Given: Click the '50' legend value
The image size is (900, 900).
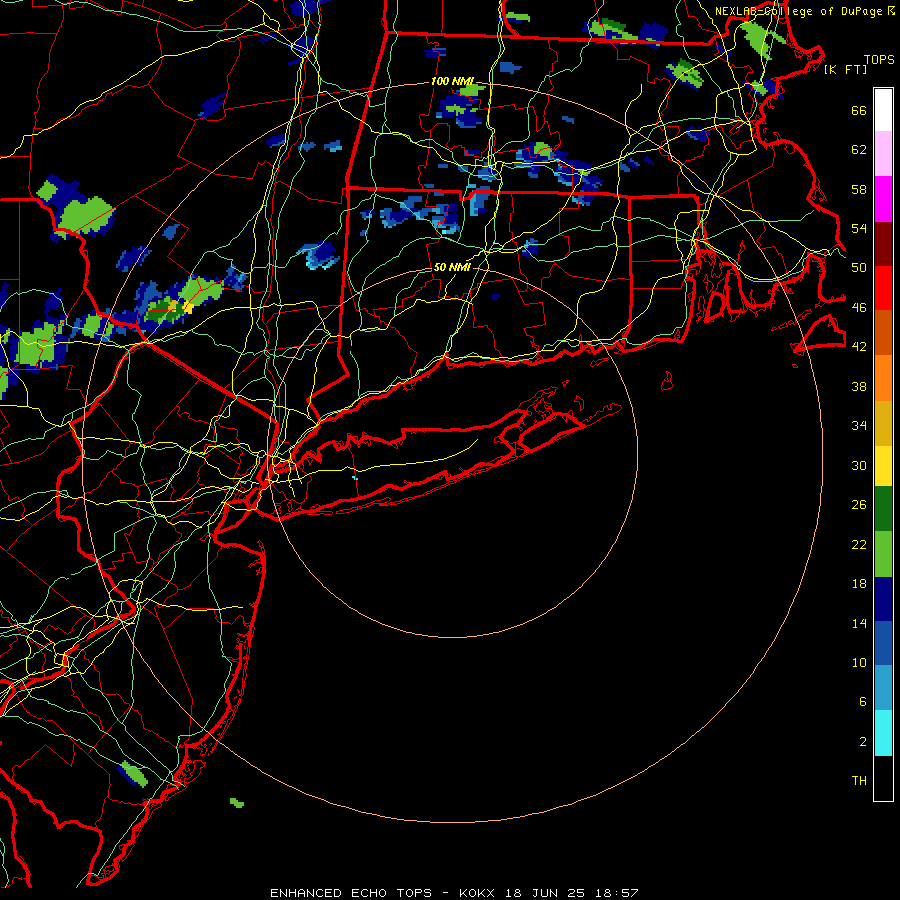Looking at the screenshot, I should point(859,268).
